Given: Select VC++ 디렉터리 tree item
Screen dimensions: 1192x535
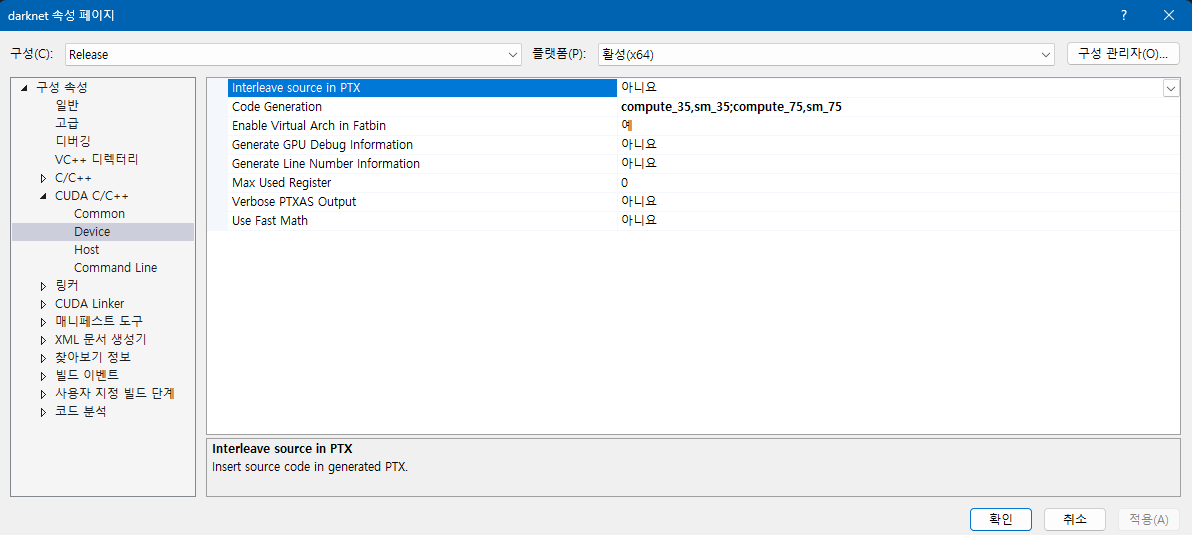Looking at the screenshot, I should coord(97,160).
